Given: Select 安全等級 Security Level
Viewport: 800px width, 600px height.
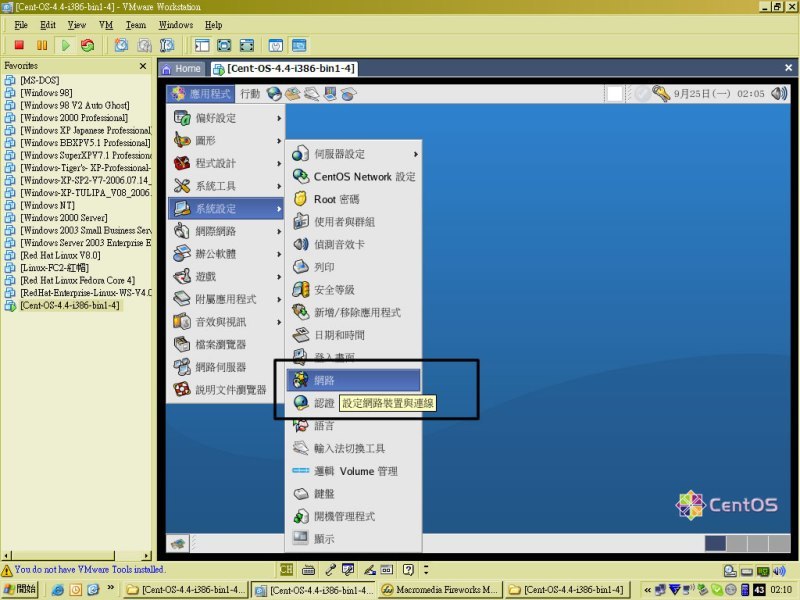Looking at the screenshot, I should 354,290.
